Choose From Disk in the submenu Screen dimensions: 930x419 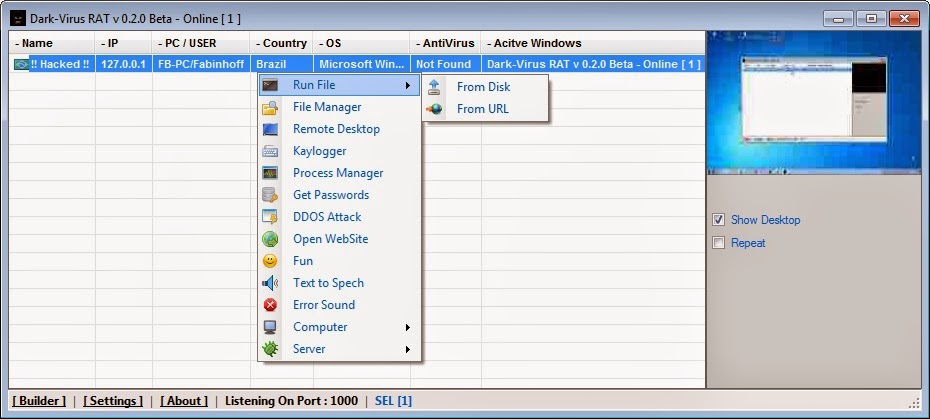(485, 87)
